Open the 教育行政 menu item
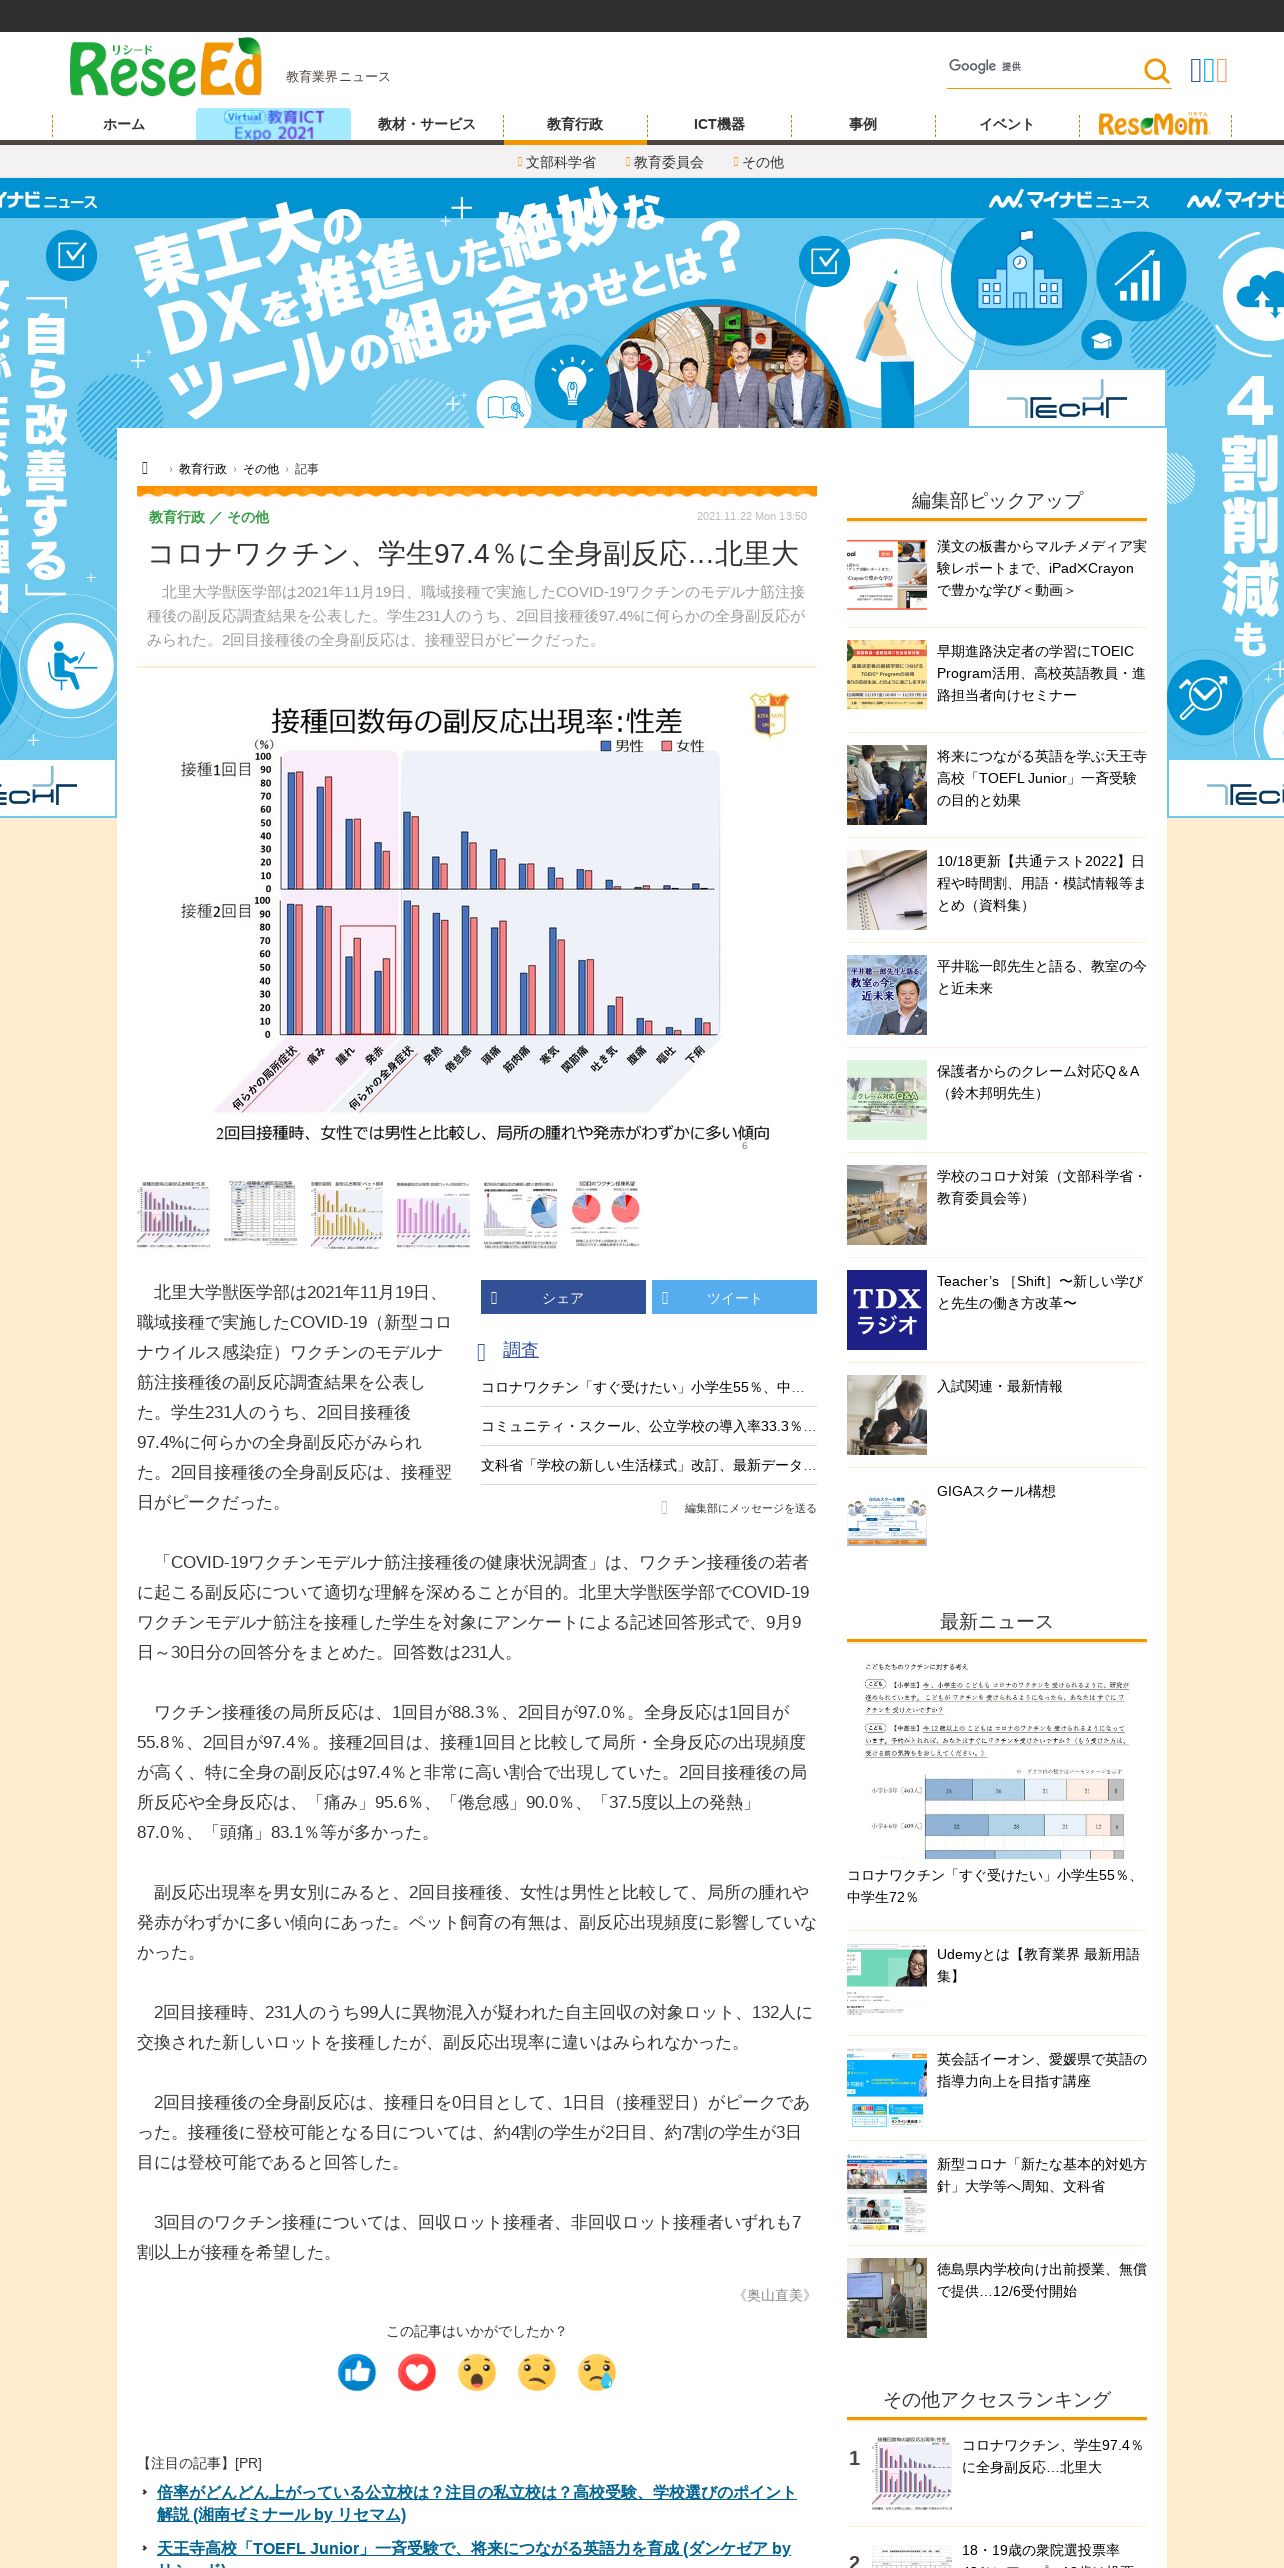The image size is (1284, 2568). point(575,124)
